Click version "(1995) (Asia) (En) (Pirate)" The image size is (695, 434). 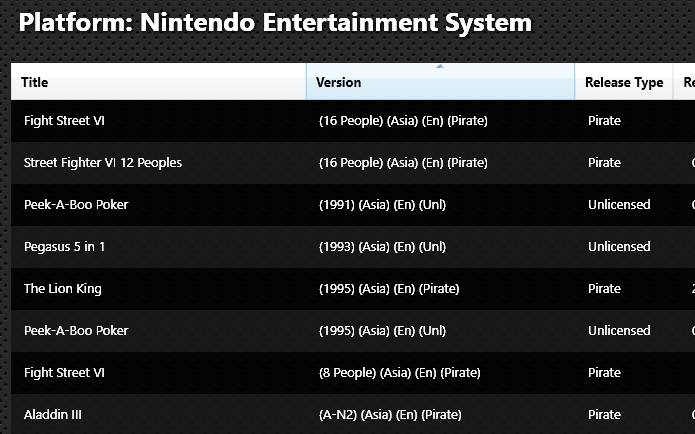coord(389,289)
